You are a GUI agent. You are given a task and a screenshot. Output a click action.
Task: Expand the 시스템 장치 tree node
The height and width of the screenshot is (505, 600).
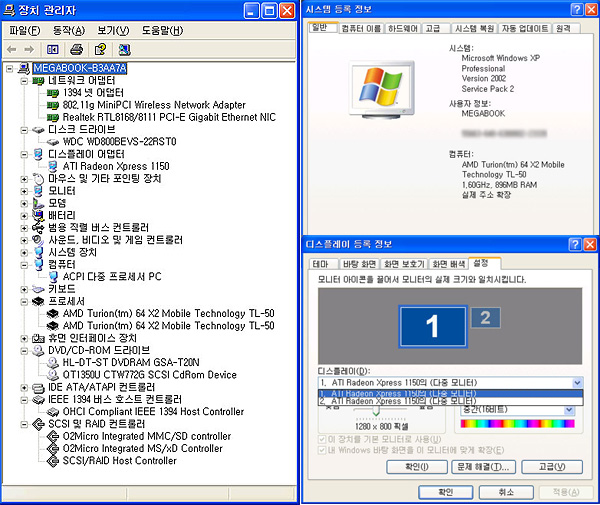24,252
